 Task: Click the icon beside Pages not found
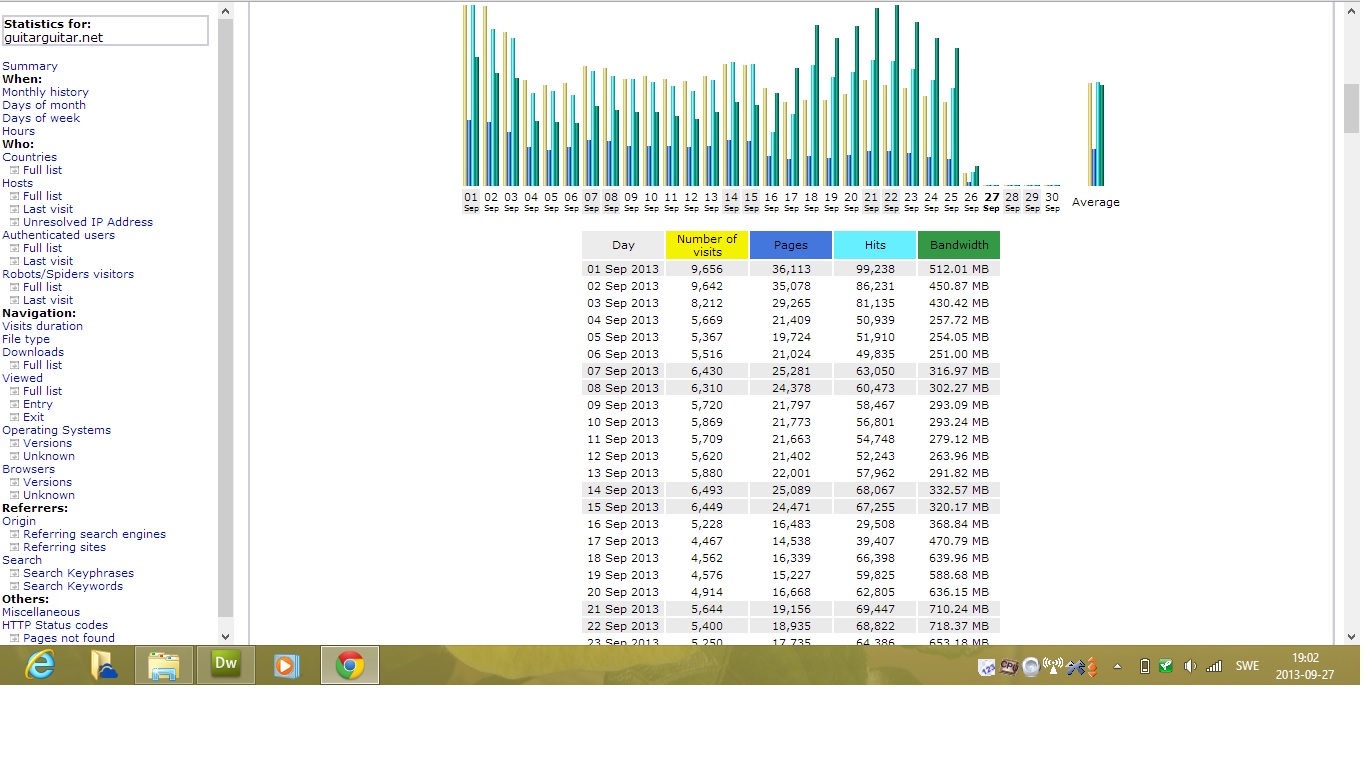15,638
